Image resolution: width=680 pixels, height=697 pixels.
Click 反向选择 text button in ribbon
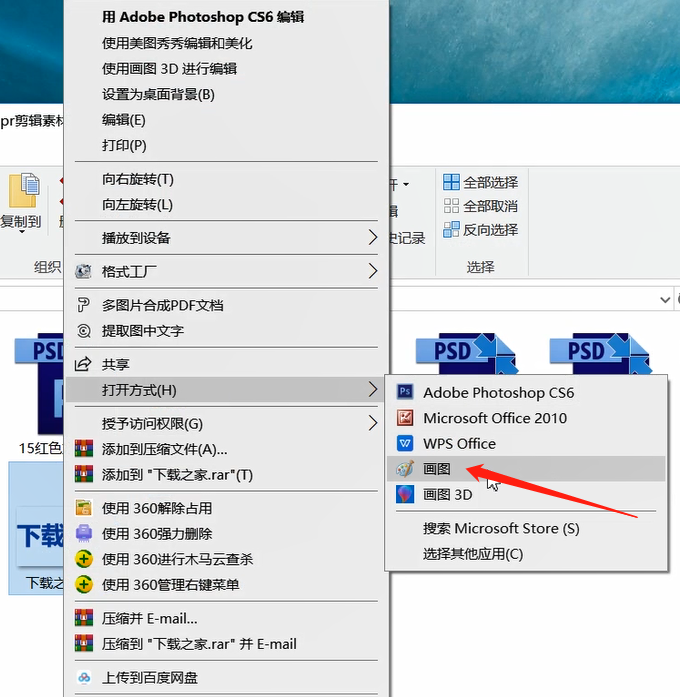[x=491, y=230]
